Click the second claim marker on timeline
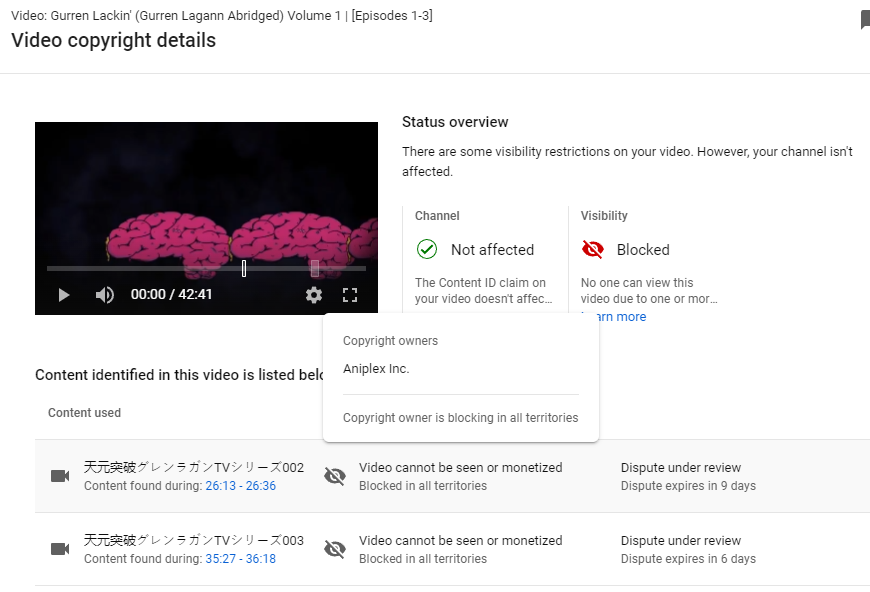 tap(315, 269)
